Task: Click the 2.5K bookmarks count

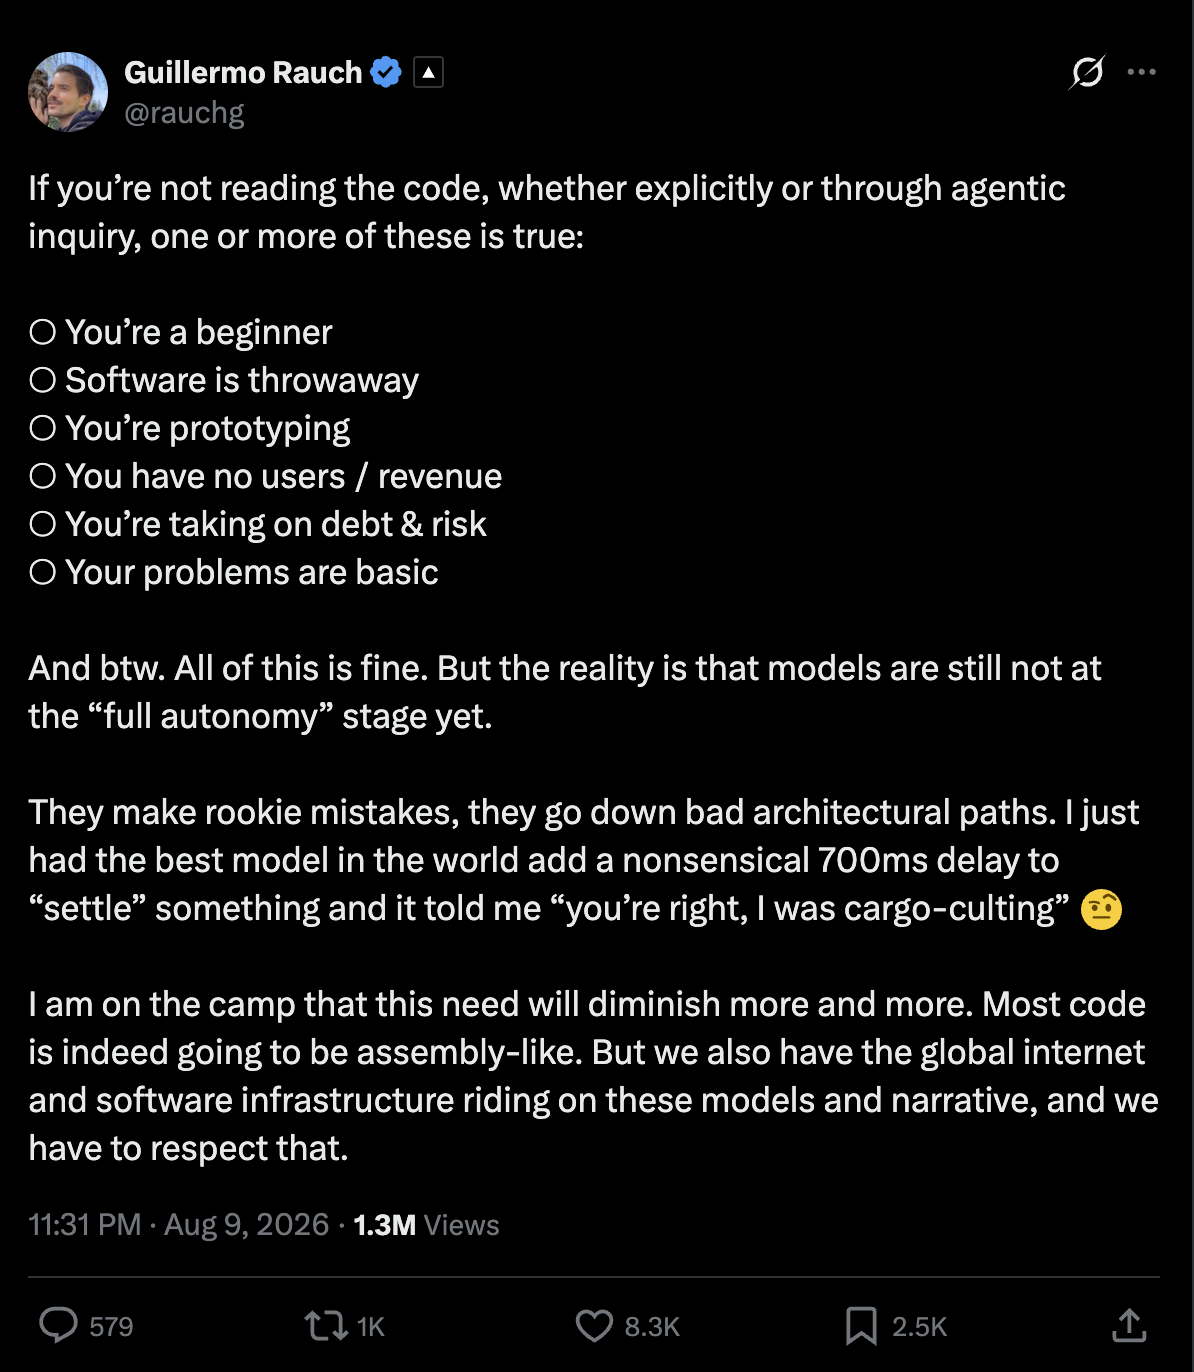Action: [919, 1327]
